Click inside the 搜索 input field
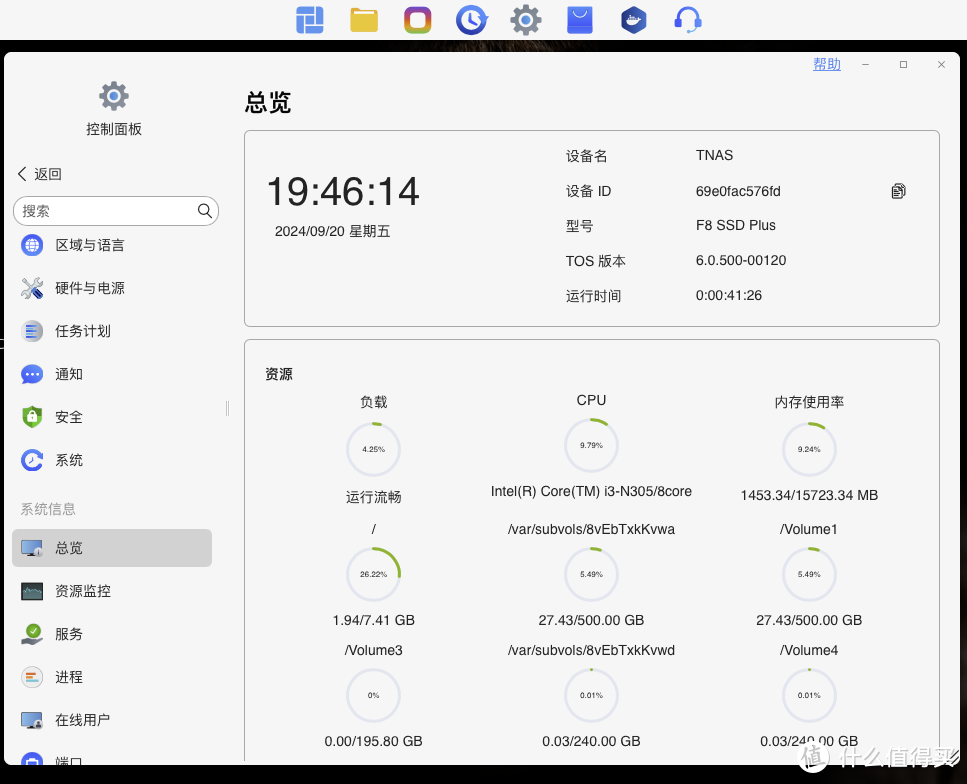Image resolution: width=967 pixels, height=784 pixels. coord(110,211)
